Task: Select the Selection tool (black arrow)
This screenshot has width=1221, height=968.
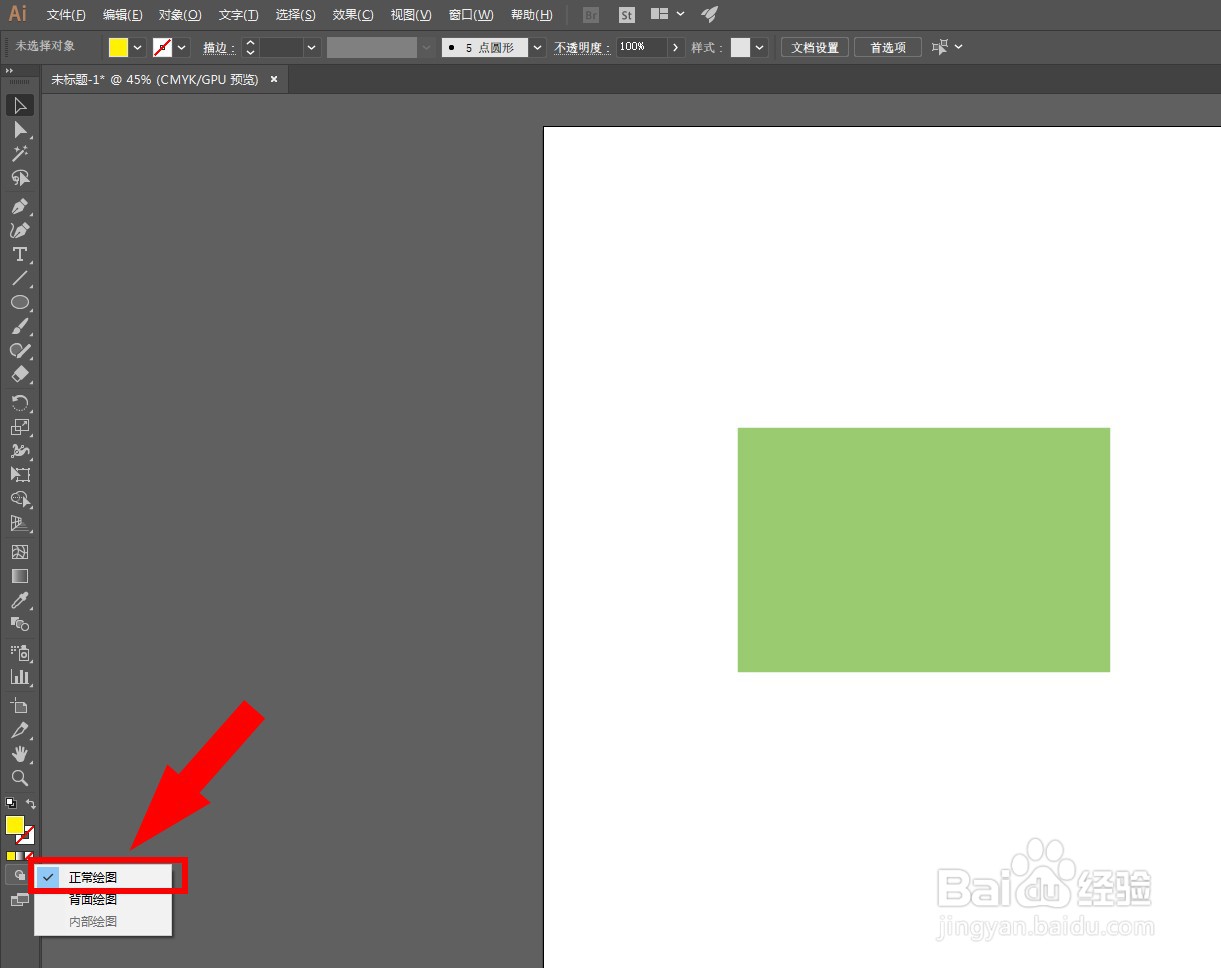Action: click(x=20, y=105)
